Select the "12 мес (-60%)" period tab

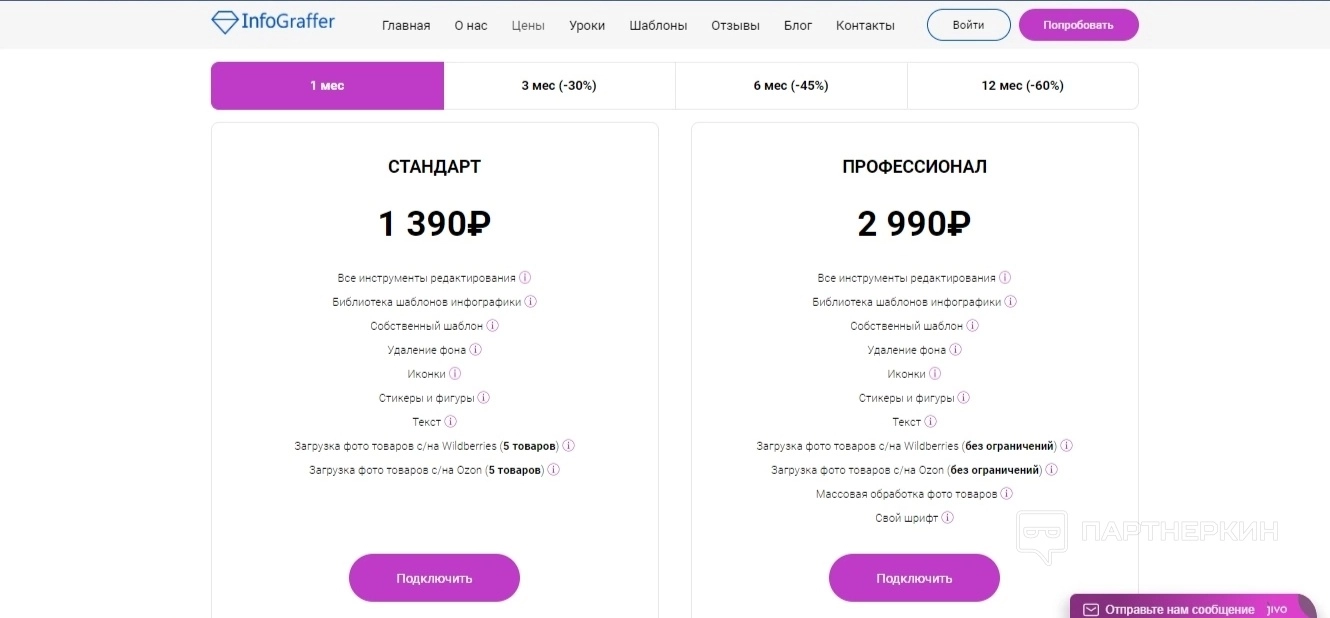coord(1022,86)
